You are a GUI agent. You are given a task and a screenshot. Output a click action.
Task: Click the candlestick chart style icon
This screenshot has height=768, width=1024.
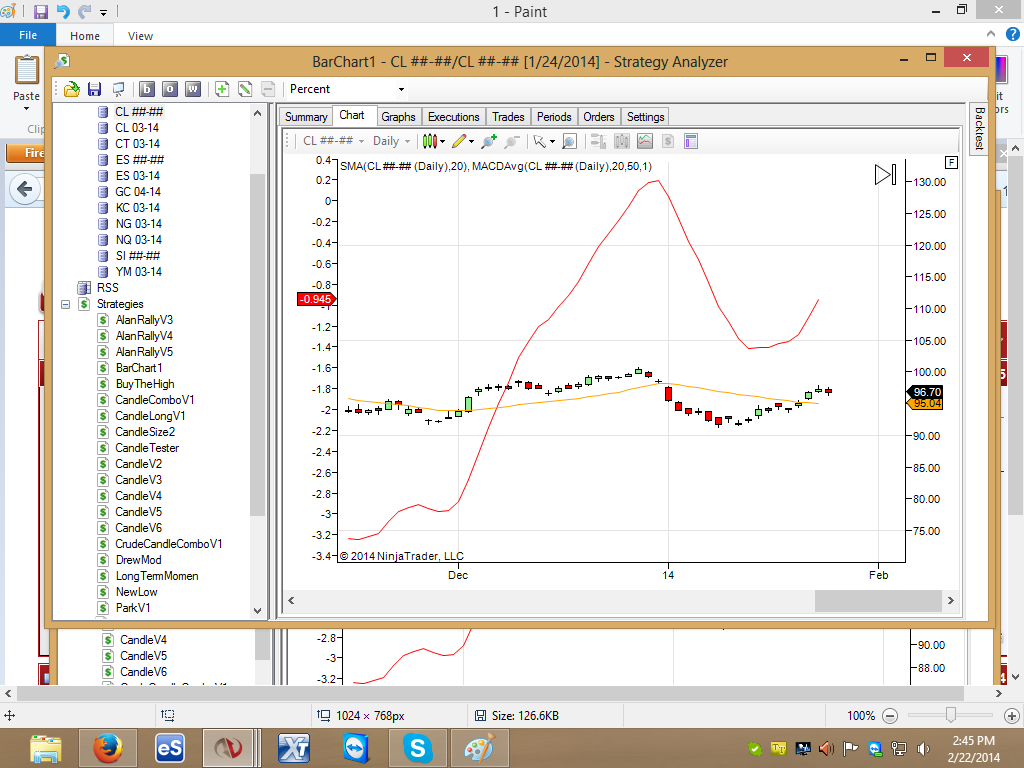click(x=429, y=141)
